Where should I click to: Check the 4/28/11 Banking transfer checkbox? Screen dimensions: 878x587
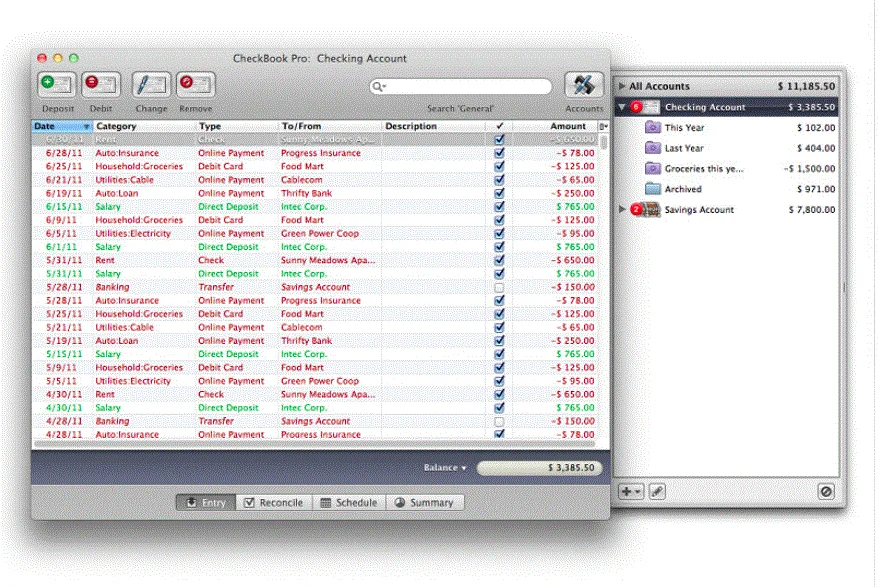click(499, 421)
